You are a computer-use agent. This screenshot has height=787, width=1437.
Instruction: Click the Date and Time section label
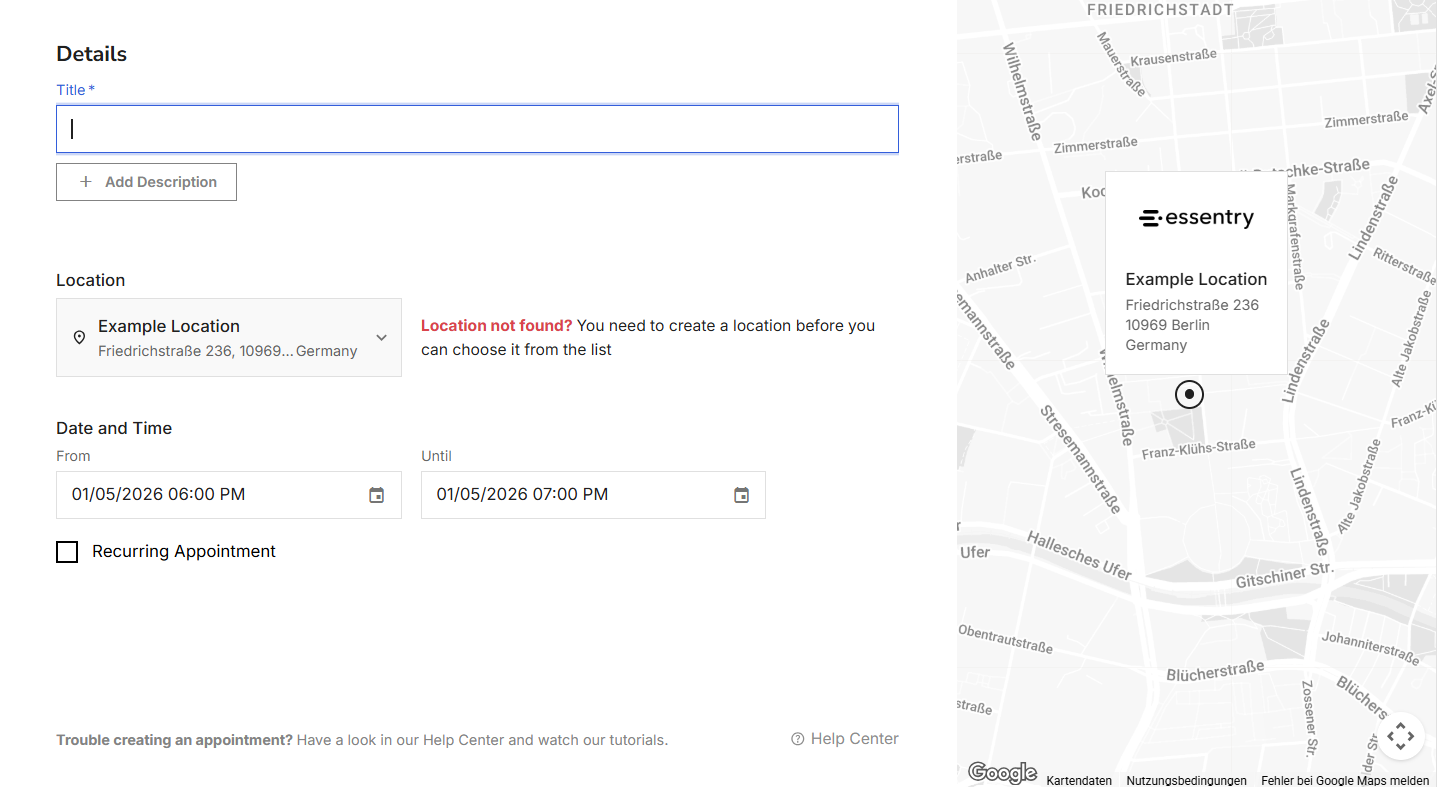pos(114,428)
